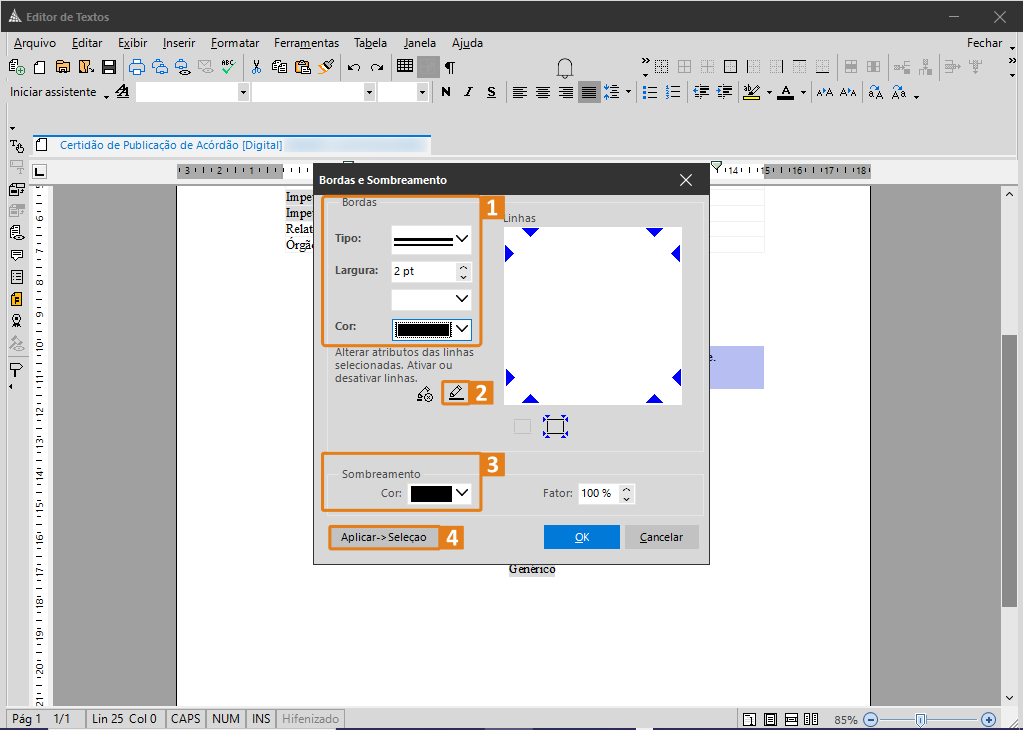Click the Largura 2 pt input field
This screenshot has width=1023, height=730.
coord(423,271)
